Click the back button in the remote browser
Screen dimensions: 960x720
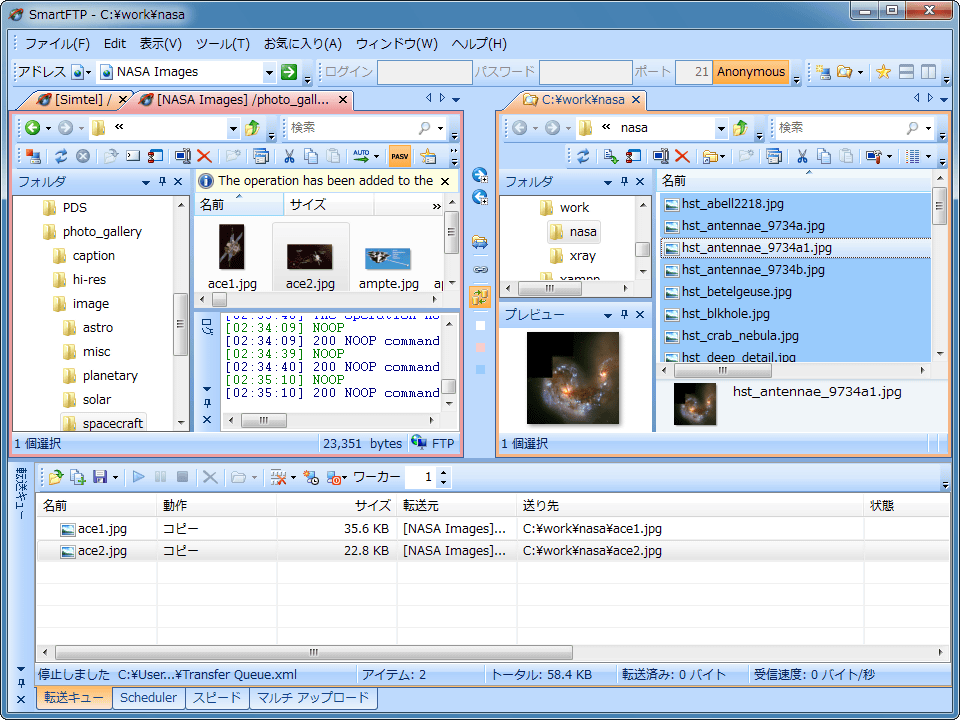[x=32, y=127]
